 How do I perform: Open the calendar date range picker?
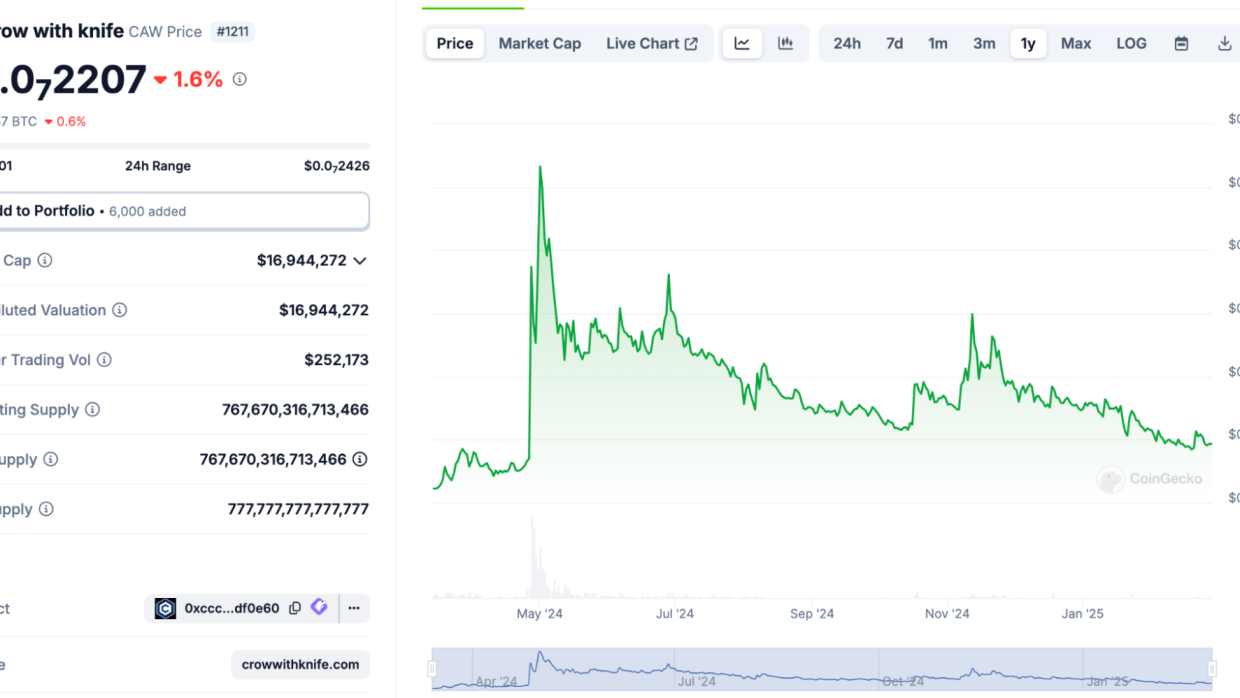point(1181,43)
